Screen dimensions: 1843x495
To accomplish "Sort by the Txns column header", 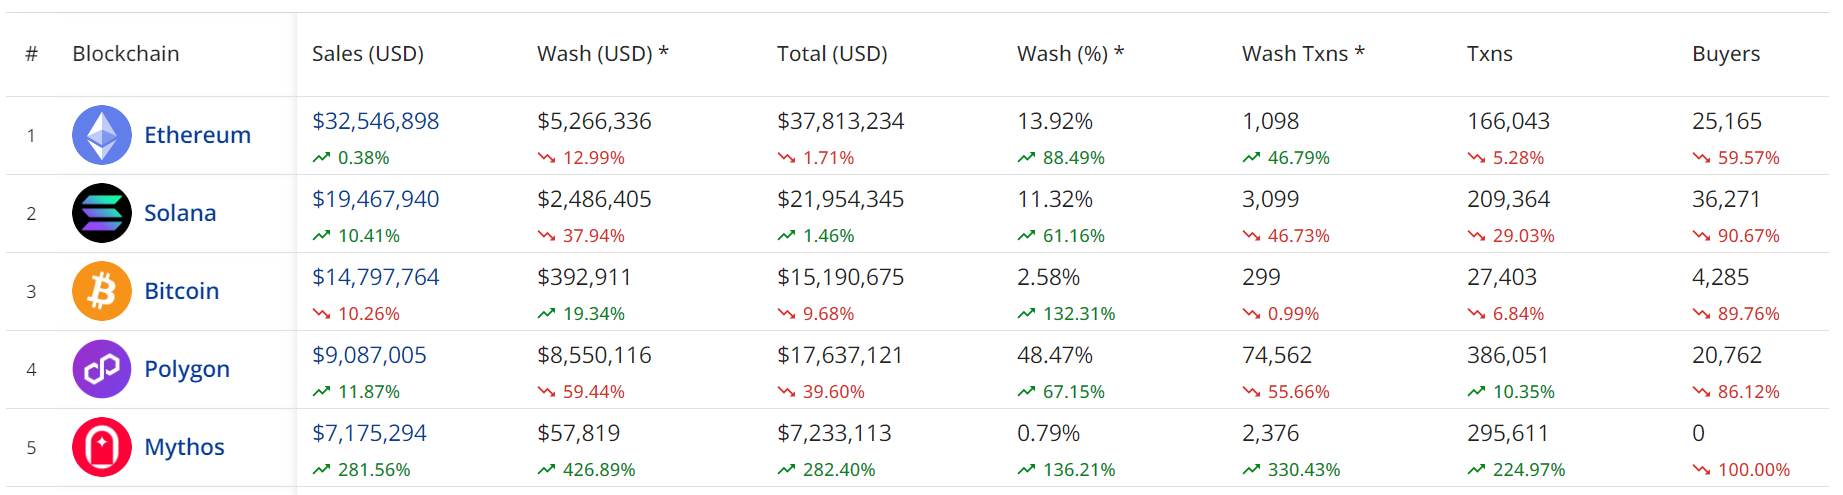I will coord(1489,54).
